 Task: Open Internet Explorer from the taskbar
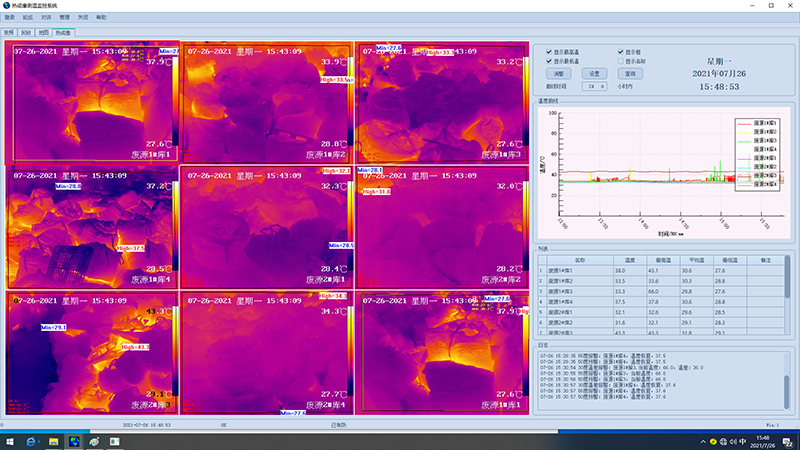tap(31, 441)
